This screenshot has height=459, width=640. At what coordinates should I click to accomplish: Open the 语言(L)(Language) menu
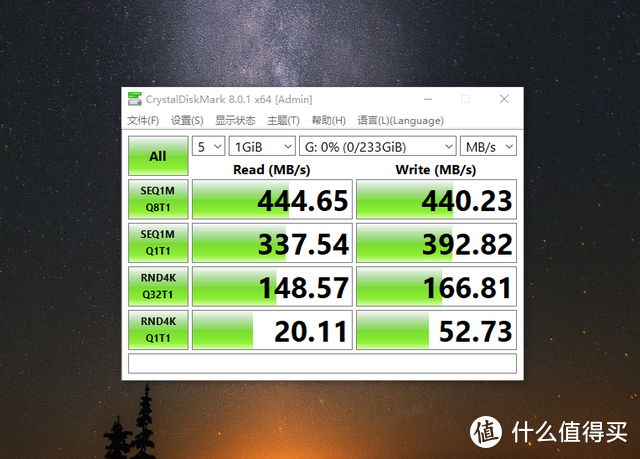coord(400,120)
